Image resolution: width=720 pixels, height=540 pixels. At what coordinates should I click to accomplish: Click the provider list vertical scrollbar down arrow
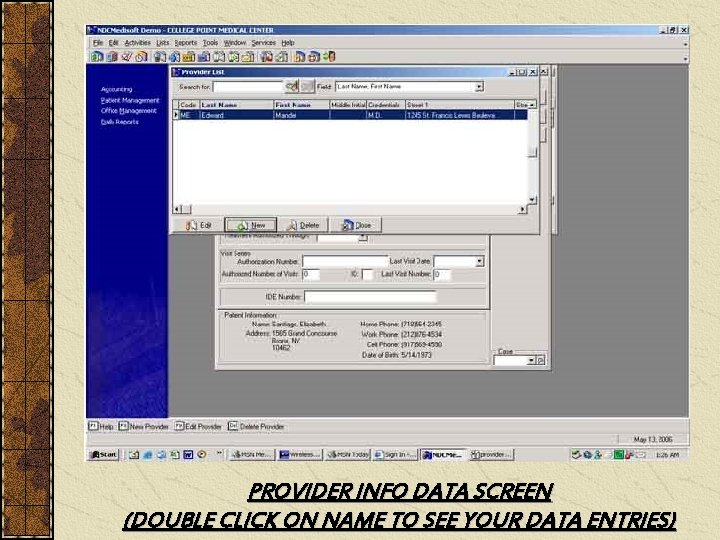(532, 199)
